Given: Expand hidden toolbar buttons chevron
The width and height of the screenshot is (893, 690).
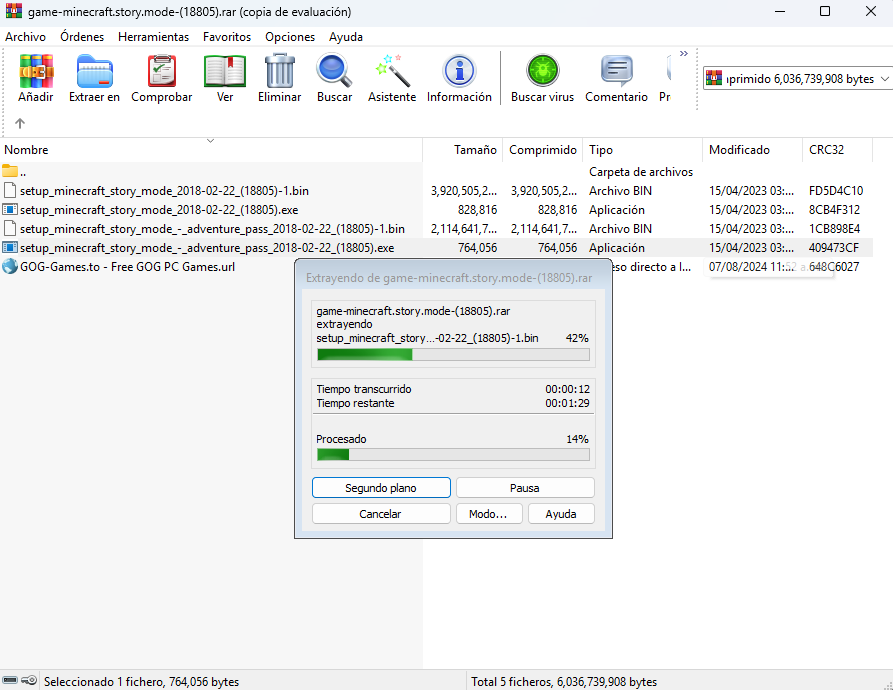Looking at the screenshot, I should coord(683,54).
